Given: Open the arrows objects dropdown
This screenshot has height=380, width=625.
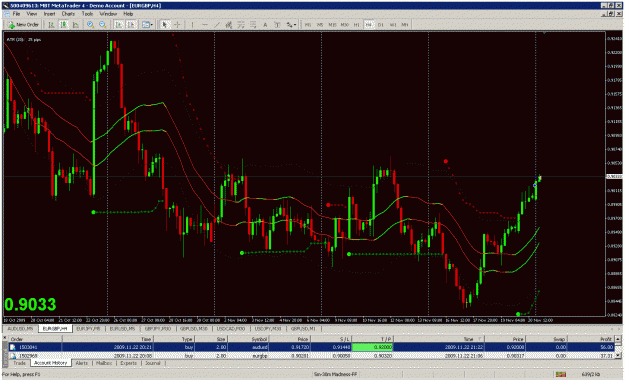Looking at the screenshot, I should (x=291, y=25).
